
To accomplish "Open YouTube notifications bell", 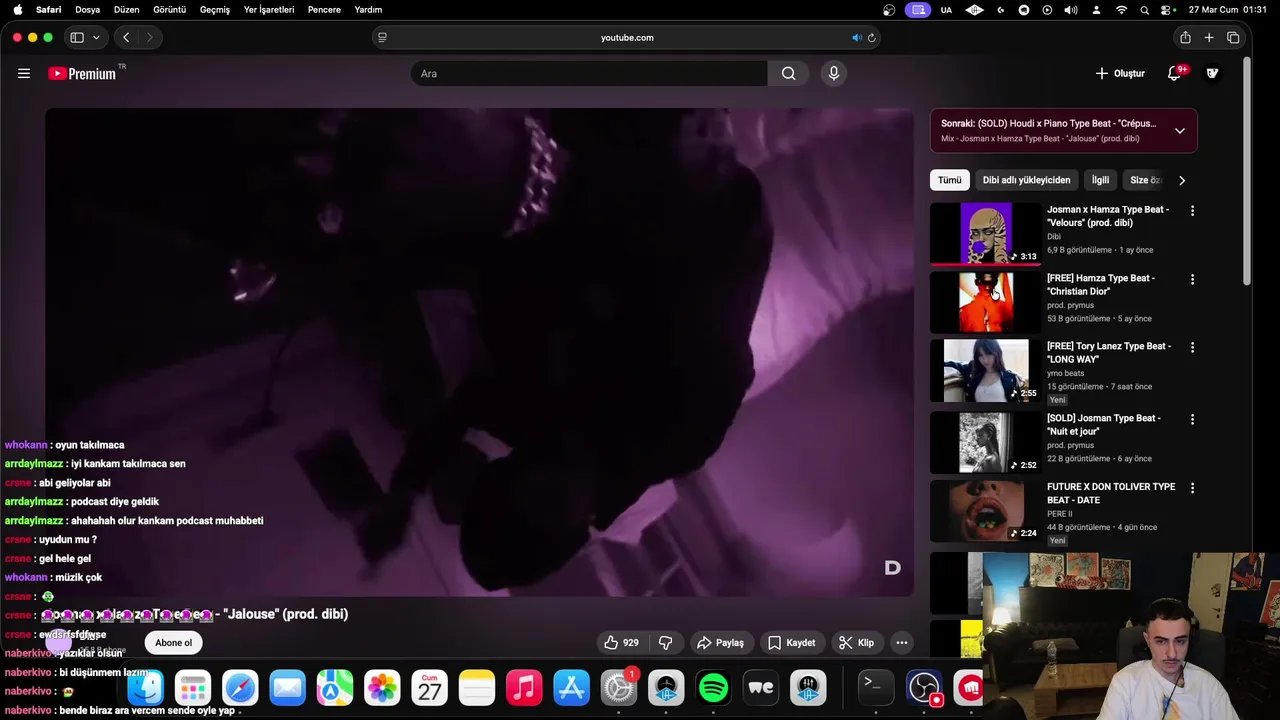I will pyautogui.click(x=1175, y=73).
